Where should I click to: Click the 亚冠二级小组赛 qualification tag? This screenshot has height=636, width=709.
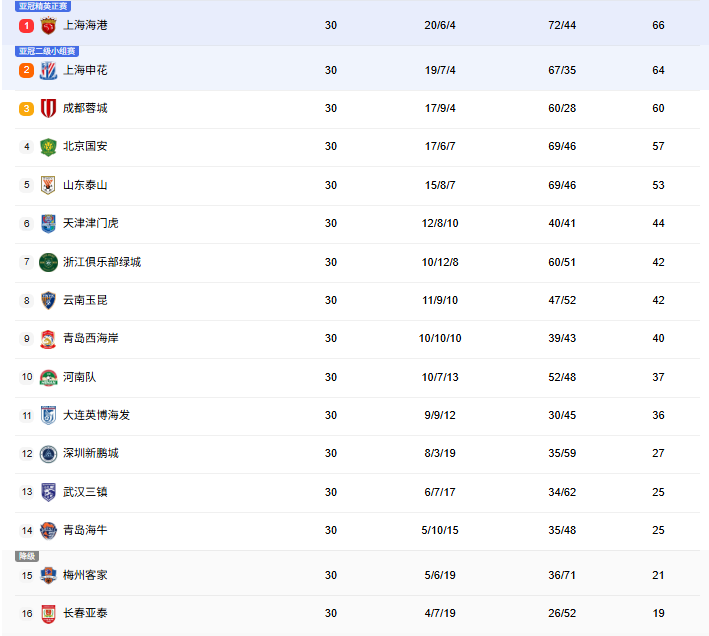pyautogui.click(x=47, y=51)
